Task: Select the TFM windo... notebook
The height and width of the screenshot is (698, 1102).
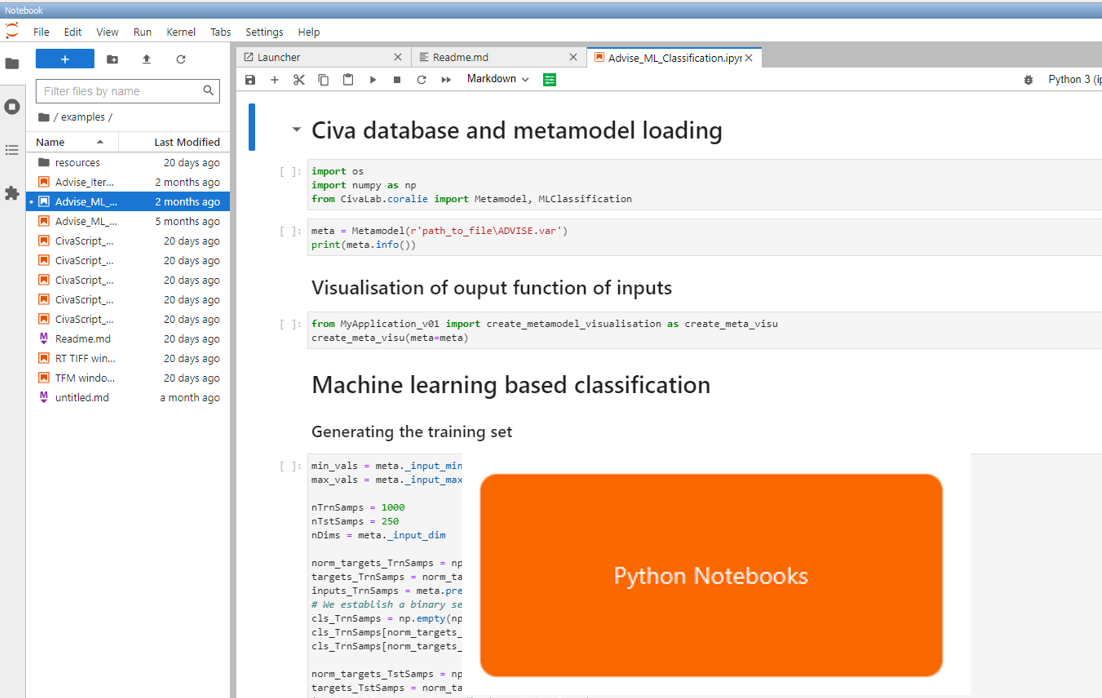Action: (x=128, y=378)
